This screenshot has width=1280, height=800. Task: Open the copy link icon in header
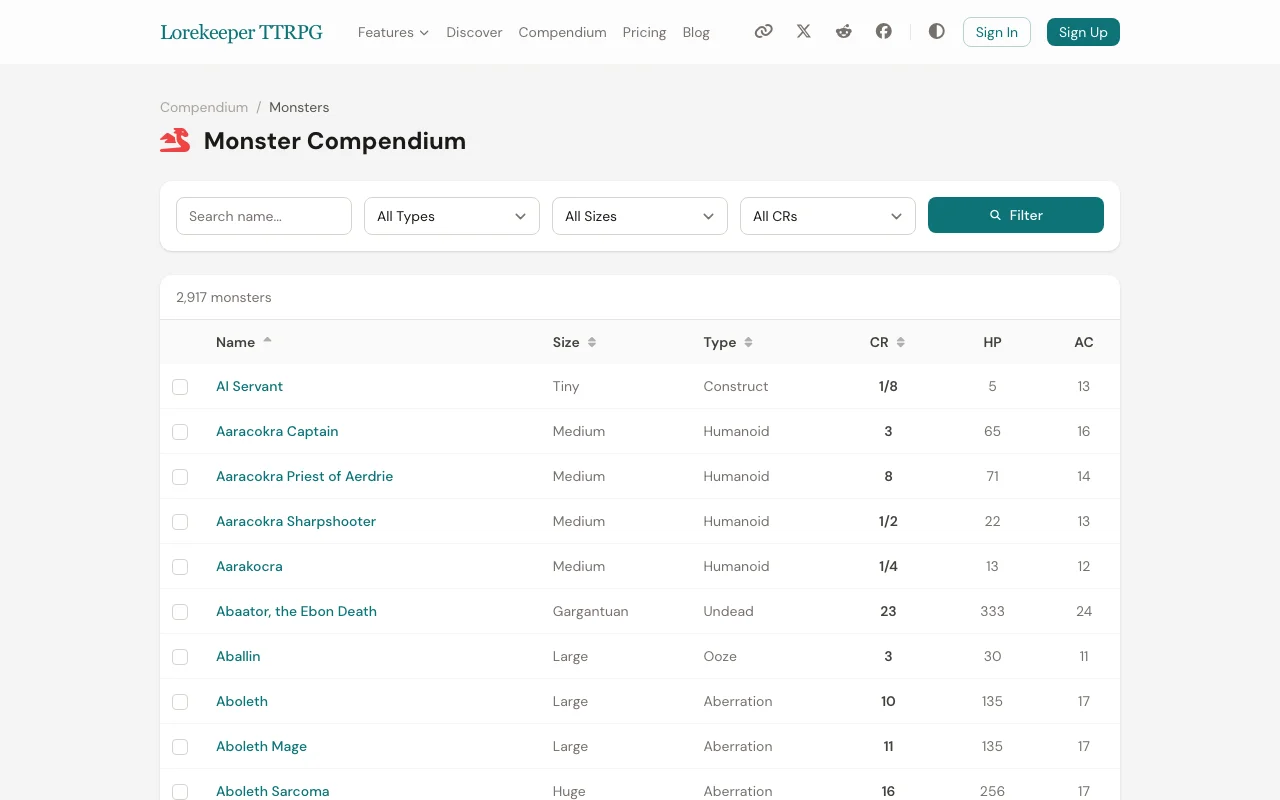(764, 31)
